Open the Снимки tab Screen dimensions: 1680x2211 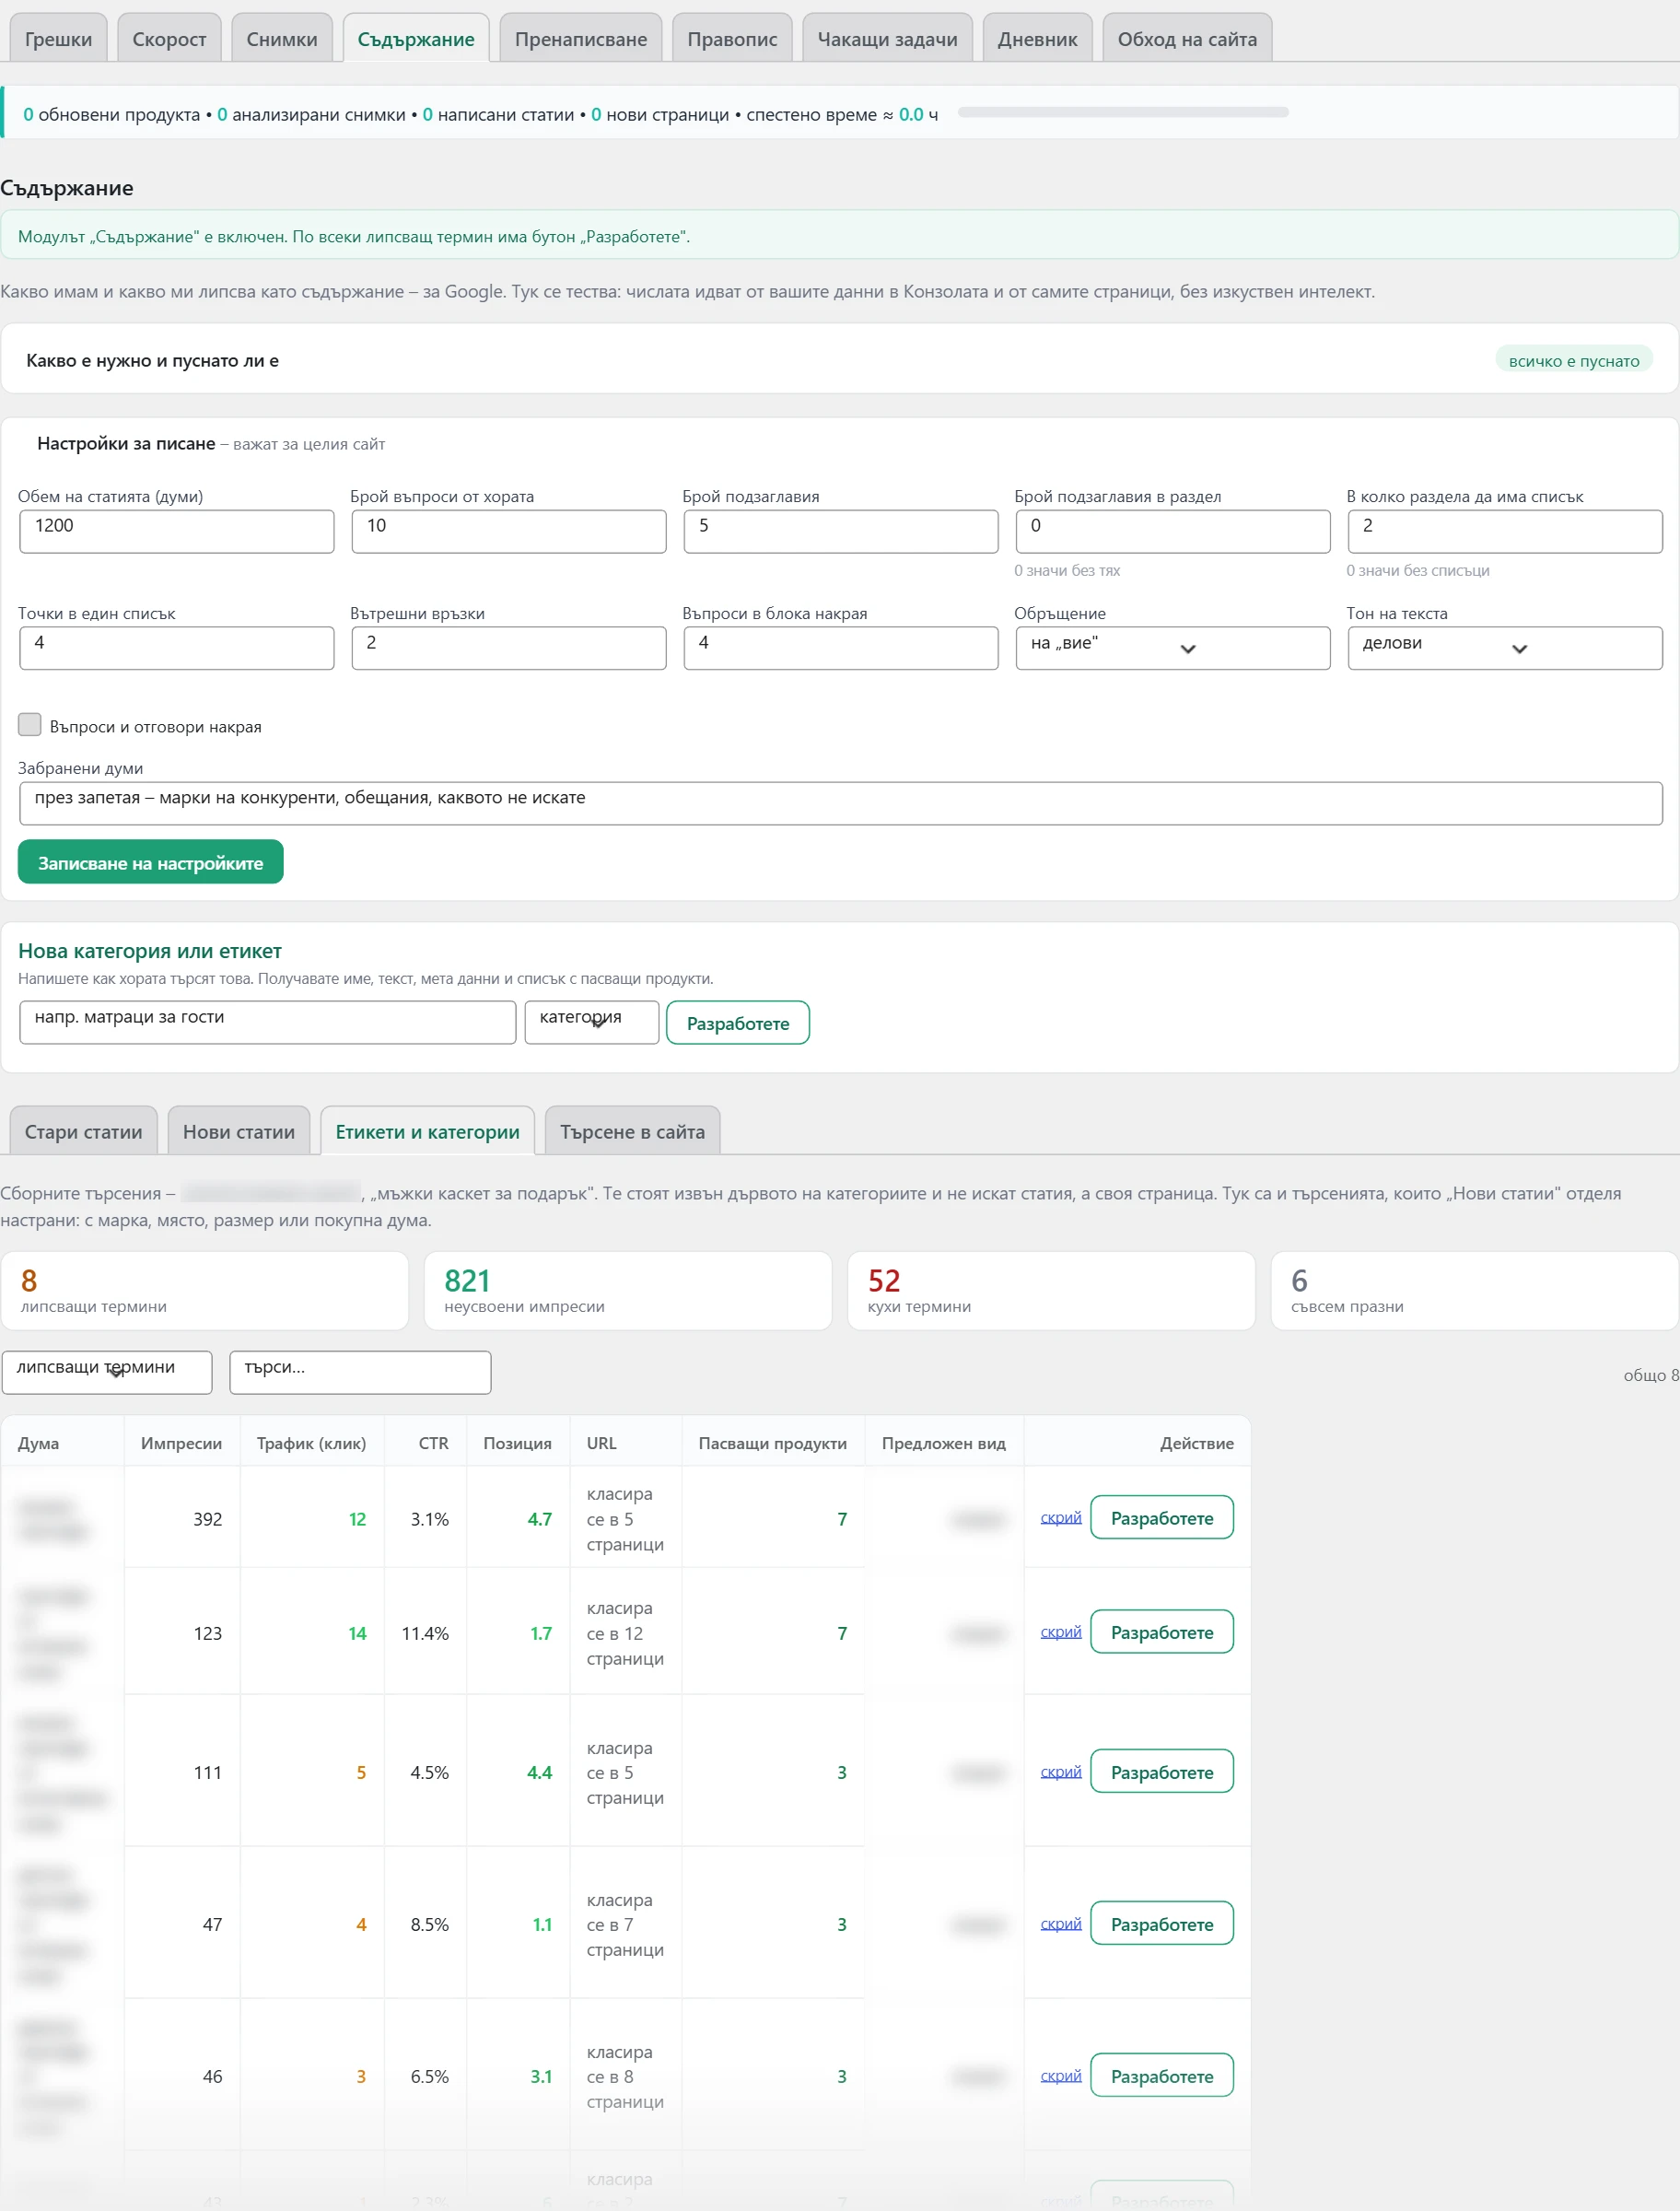point(282,39)
